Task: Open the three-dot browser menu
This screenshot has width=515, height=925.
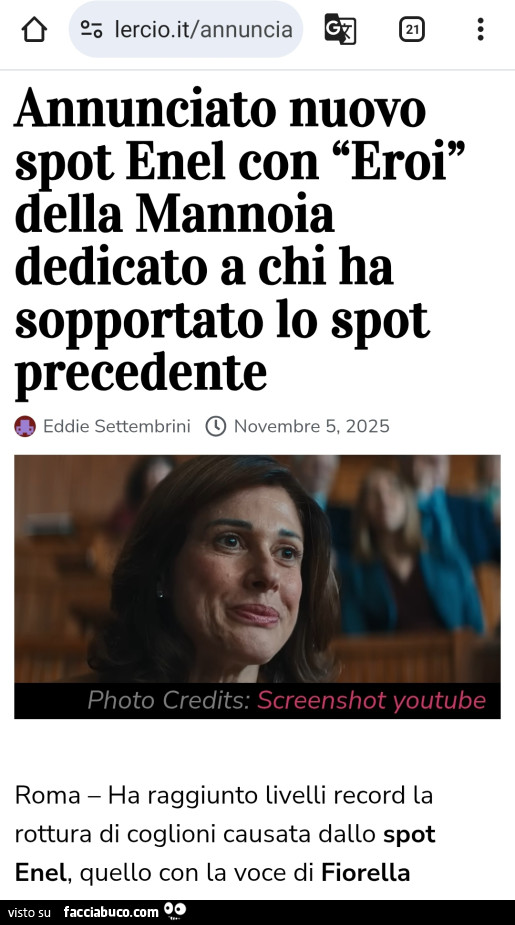Action: 480,29
